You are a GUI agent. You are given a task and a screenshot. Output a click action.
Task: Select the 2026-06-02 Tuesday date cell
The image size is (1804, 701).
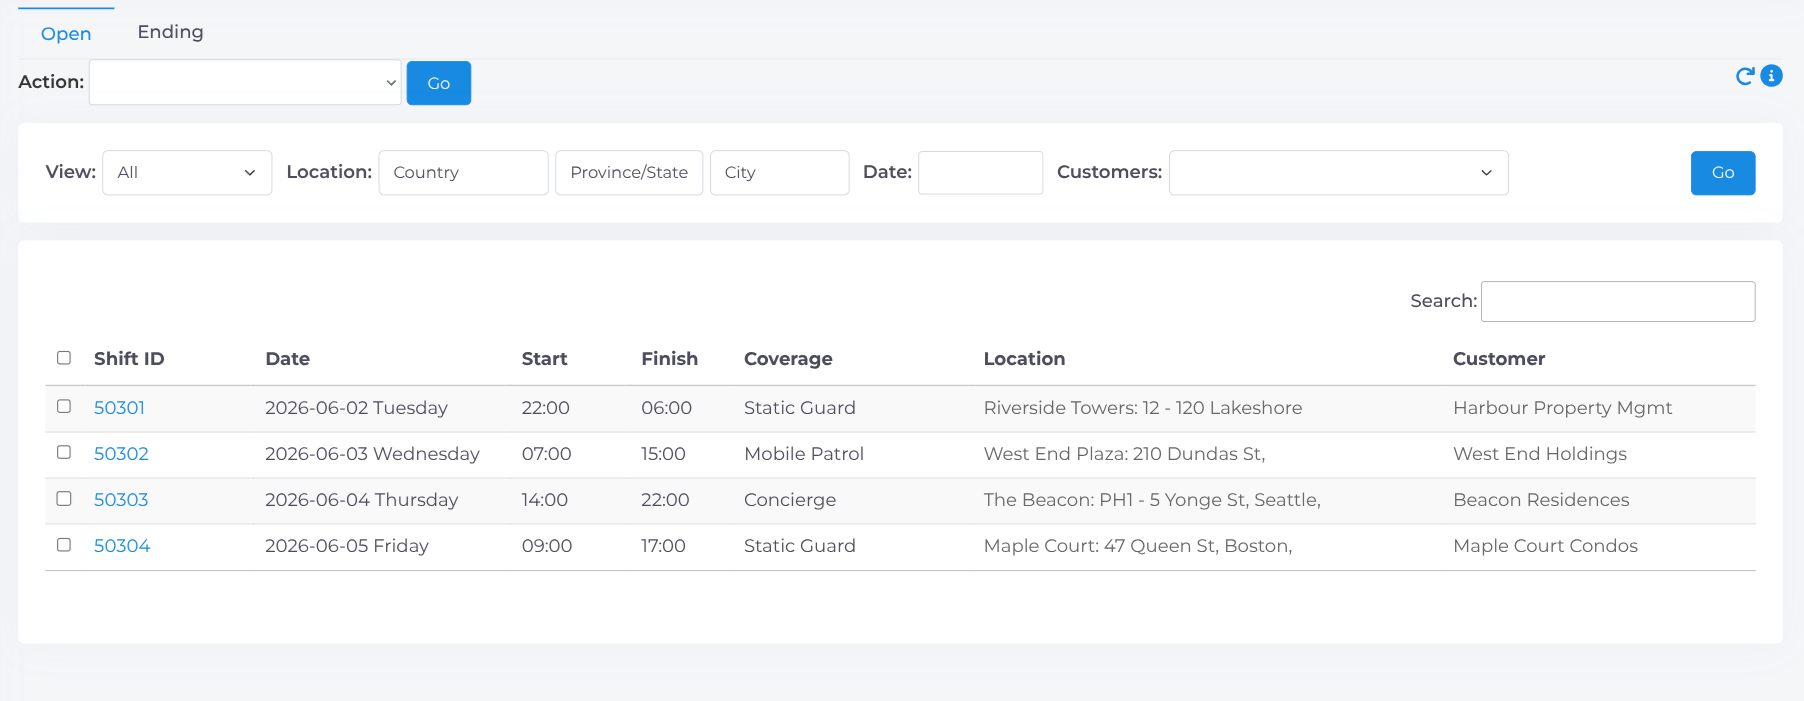point(356,408)
